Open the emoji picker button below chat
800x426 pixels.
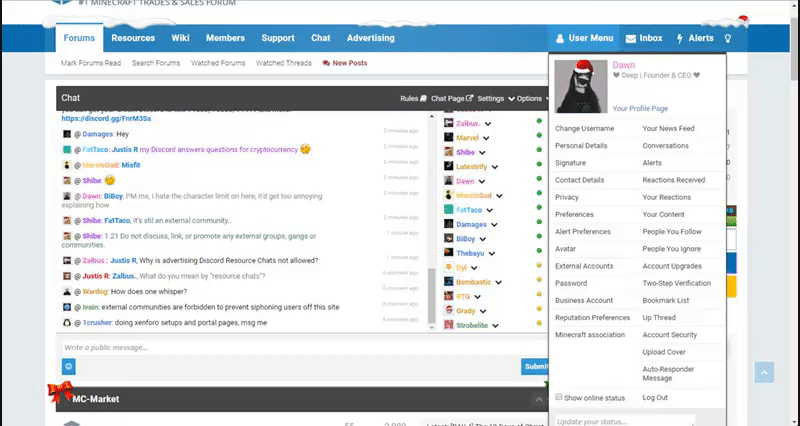click(69, 366)
